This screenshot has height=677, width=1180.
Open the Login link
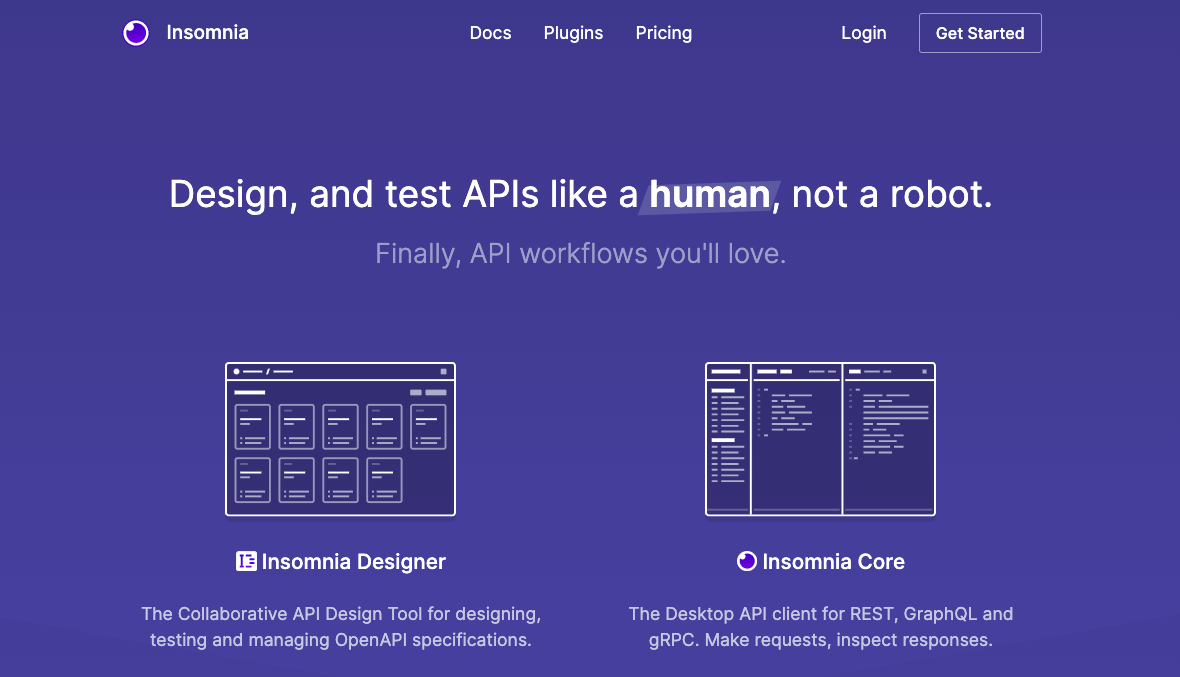tap(864, 33)
